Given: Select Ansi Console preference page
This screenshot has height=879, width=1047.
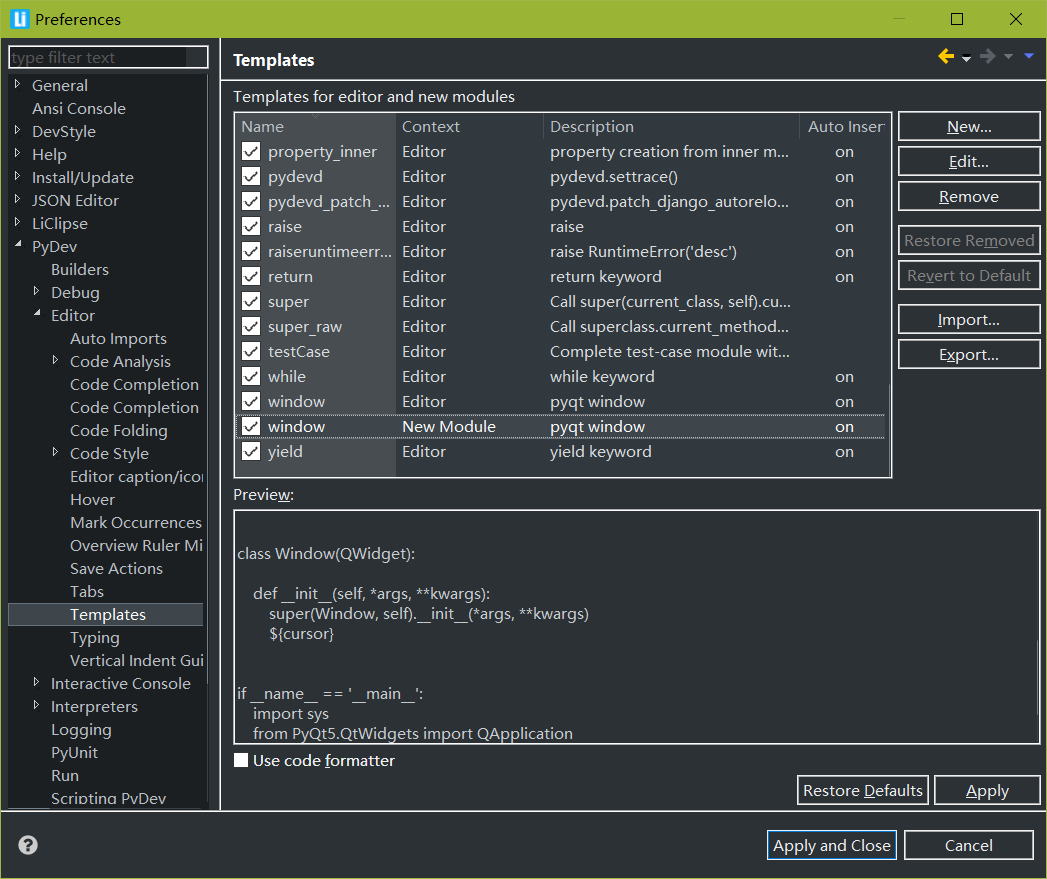Looking at the screenshot, I should click(79, 108).
